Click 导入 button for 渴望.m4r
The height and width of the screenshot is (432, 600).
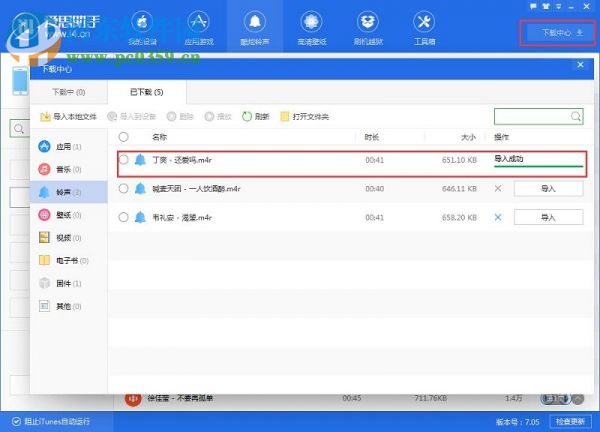pyautogui.click(x=548, y=217)
